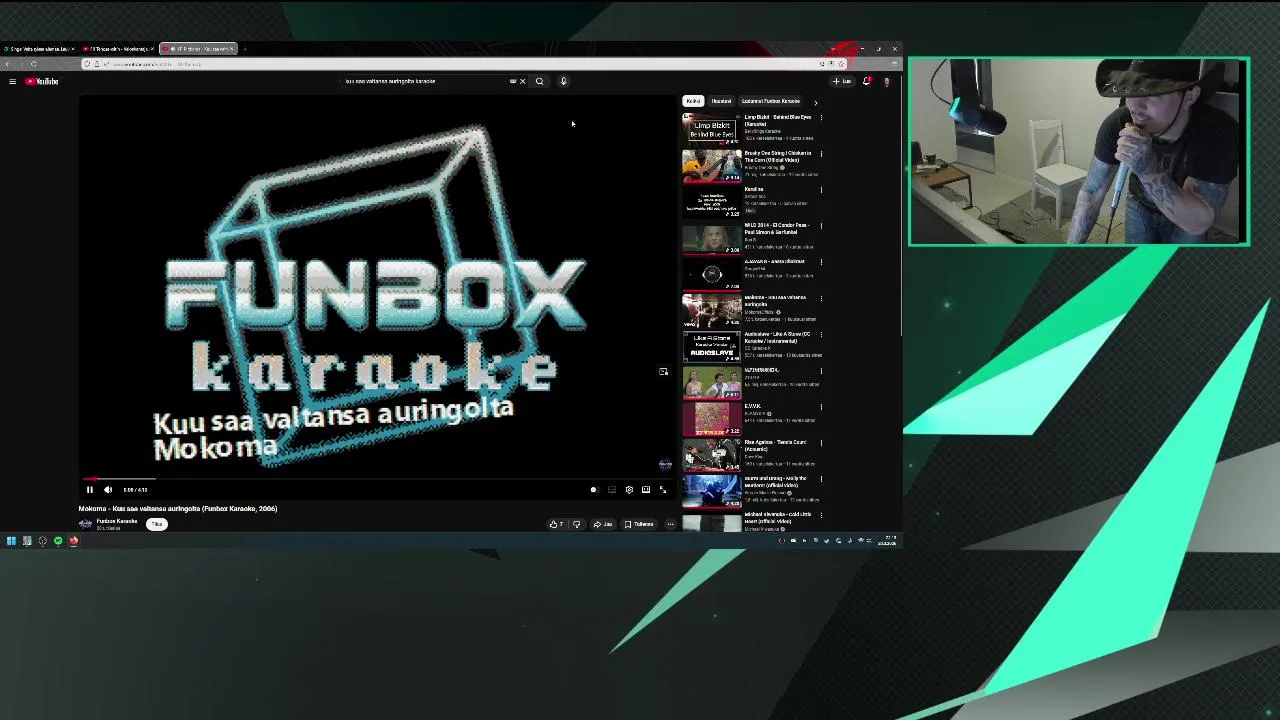Mute the video player volume

108,490
